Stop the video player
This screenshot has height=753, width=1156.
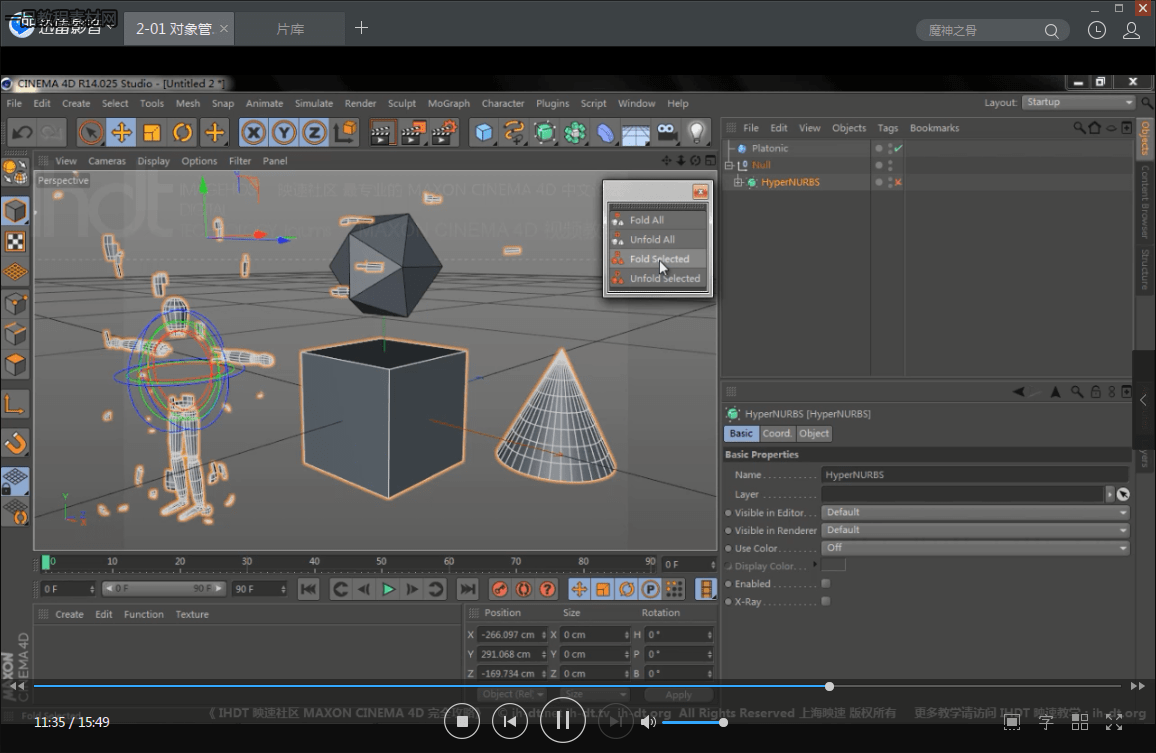tap(462, 721)
